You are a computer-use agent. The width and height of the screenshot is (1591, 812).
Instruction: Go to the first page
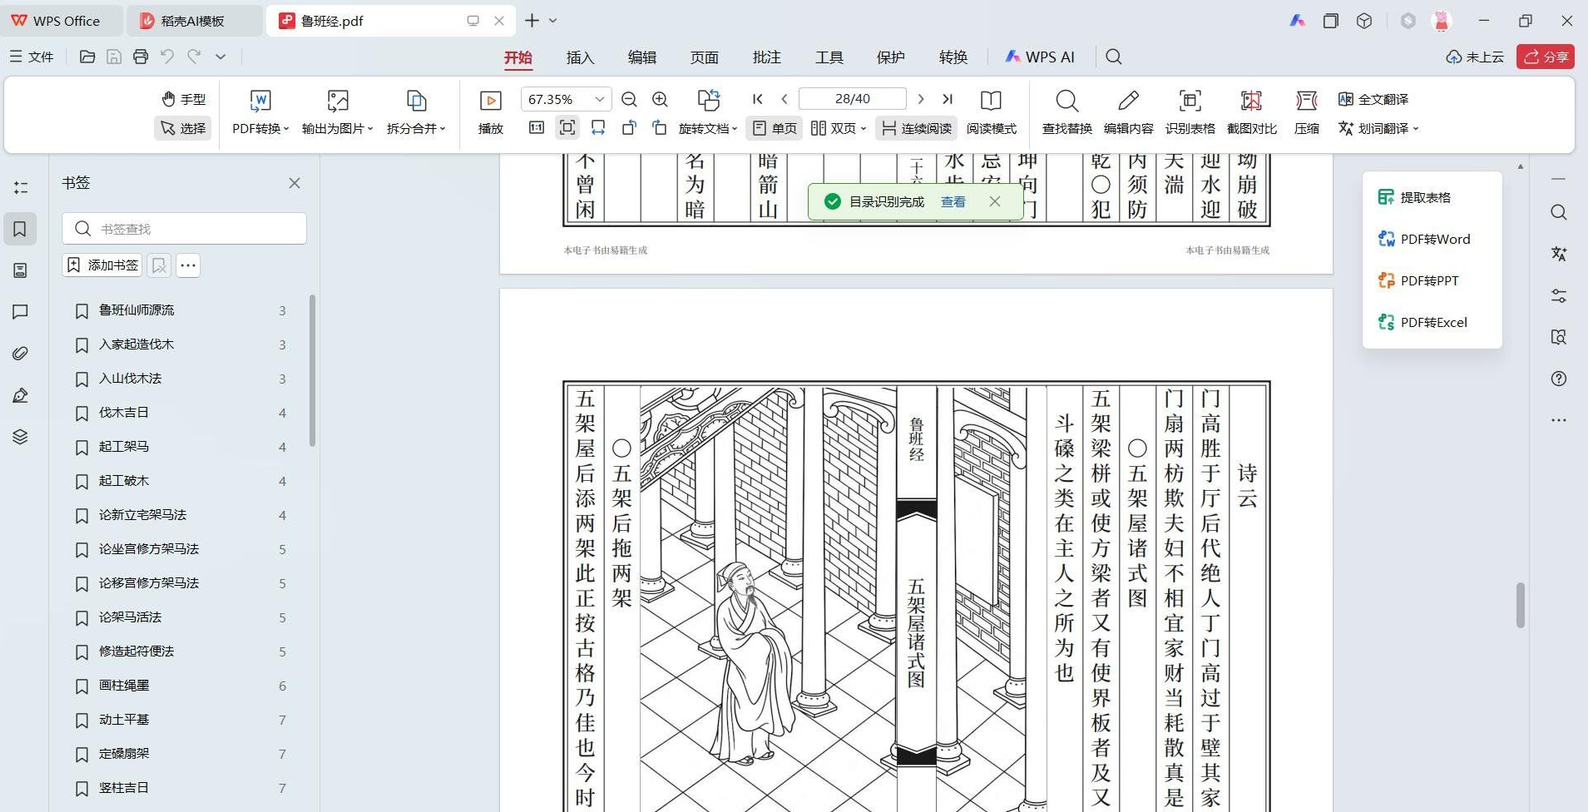(757, 99)
